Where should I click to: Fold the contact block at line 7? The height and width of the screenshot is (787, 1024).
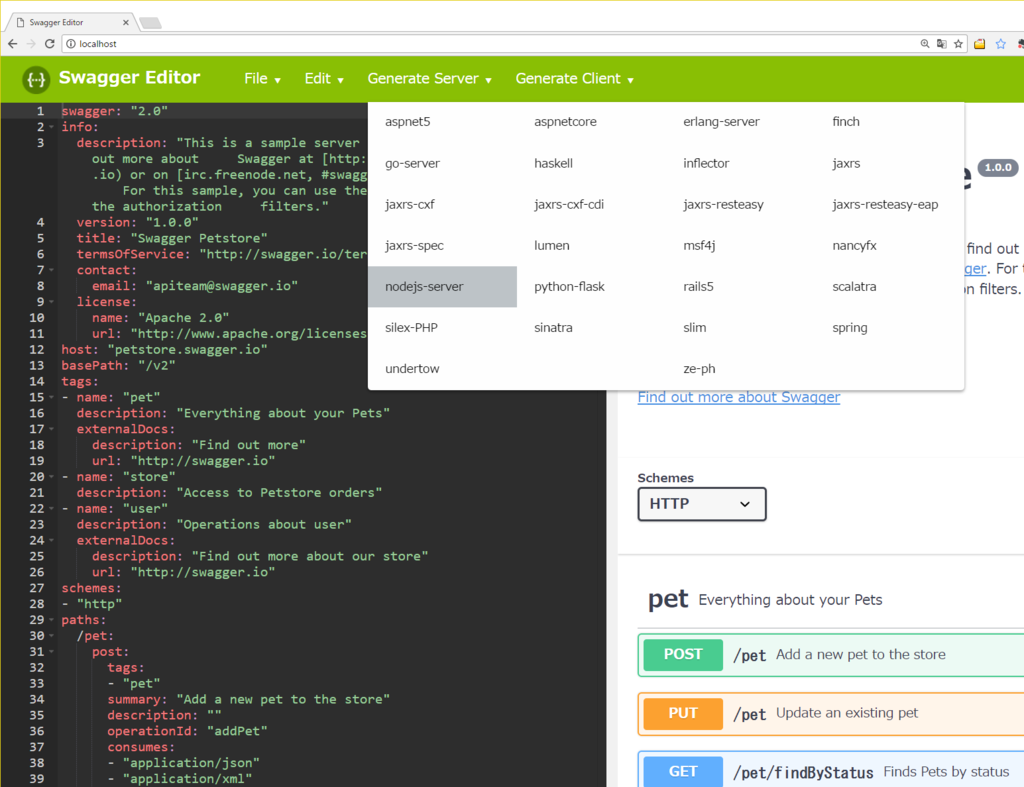point(52,270)
